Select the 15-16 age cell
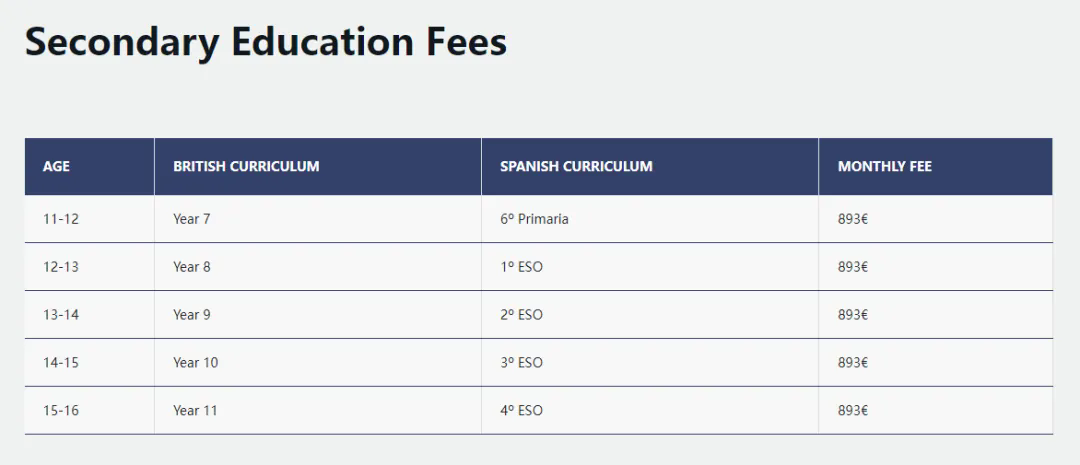Image resolution: width=1080 pixels, height=465 pixels. coord(90,411)
